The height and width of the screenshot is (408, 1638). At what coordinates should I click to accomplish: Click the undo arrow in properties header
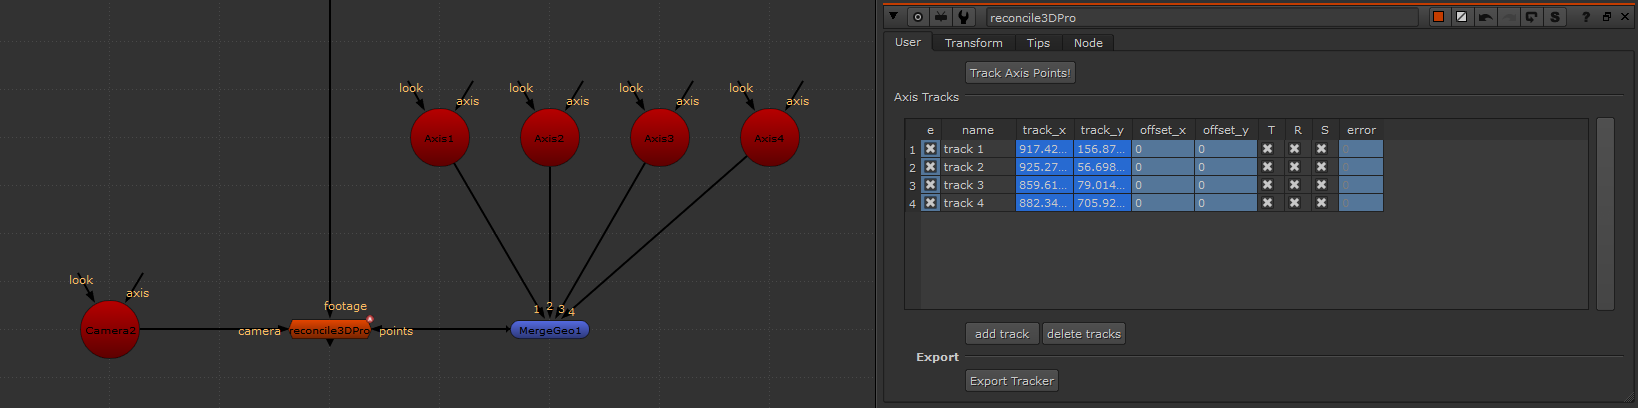point(1485,17)
